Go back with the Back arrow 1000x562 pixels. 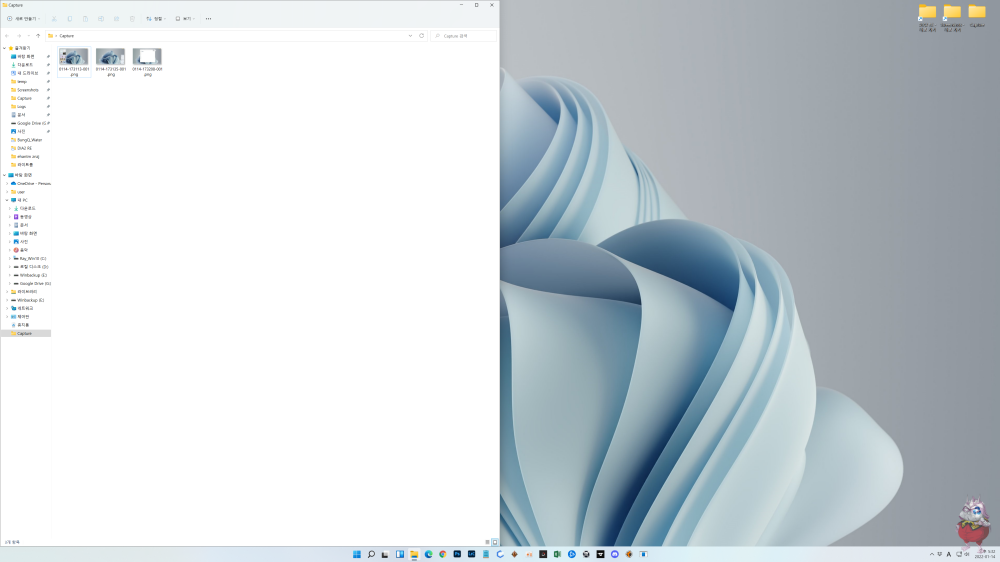pyautogui.click(x=7, y=36)
